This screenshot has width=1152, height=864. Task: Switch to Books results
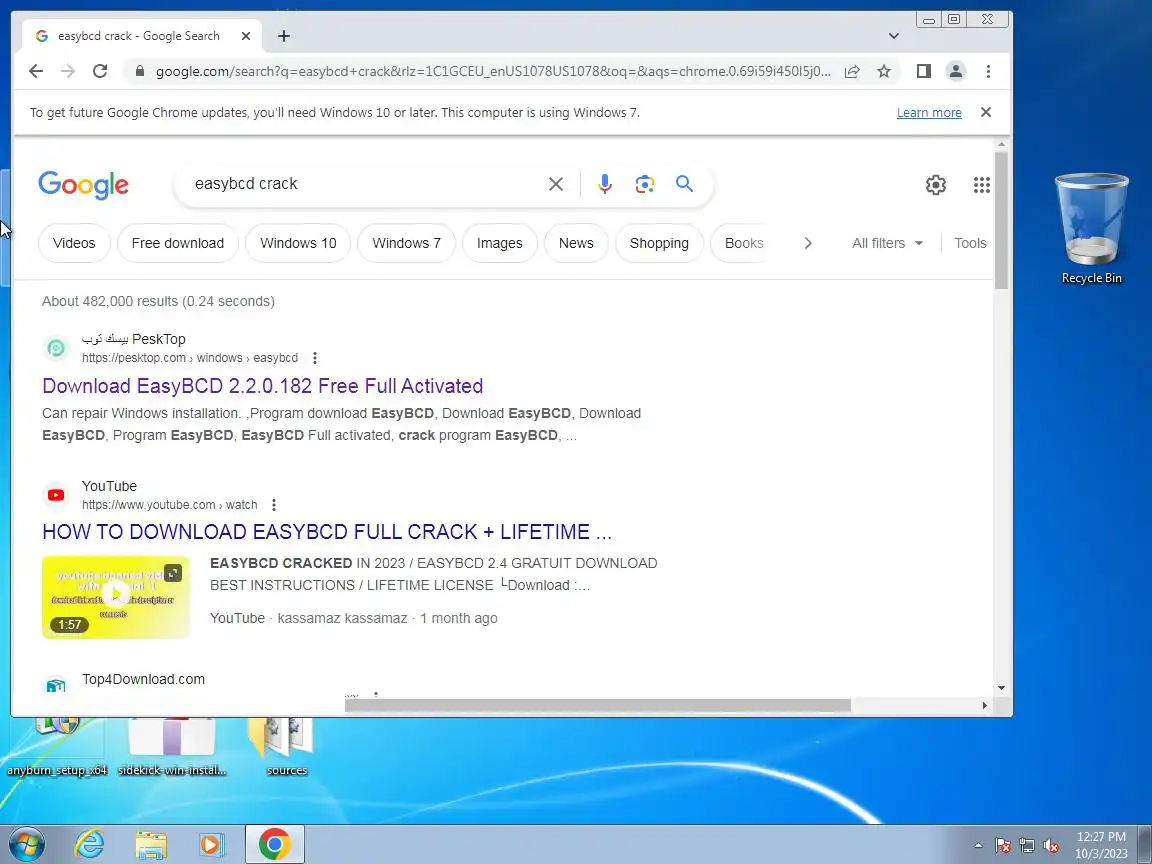(744, 243)
